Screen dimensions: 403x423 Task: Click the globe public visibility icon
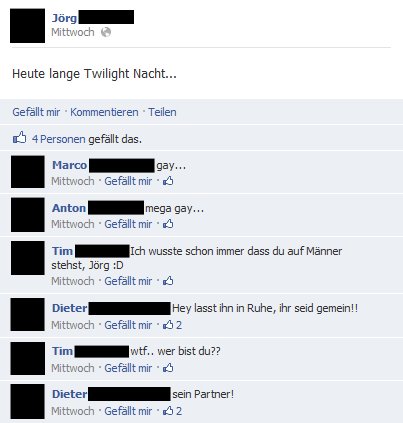[106, 32]
